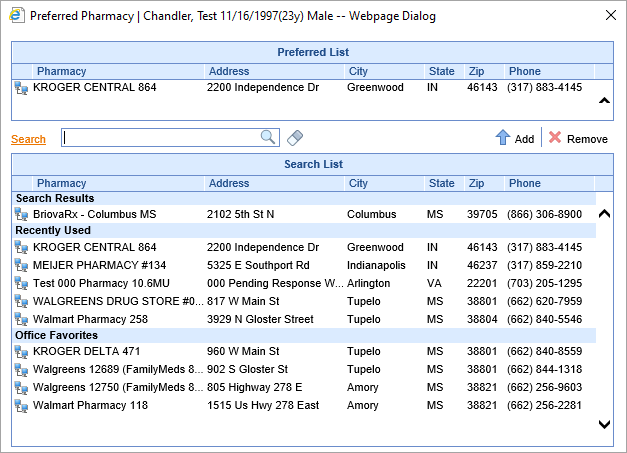The width and height of the screenshot is (627, 453).
Task: Select Test 000 Pharmacy 10.6MU name
Action: (101, 283)
